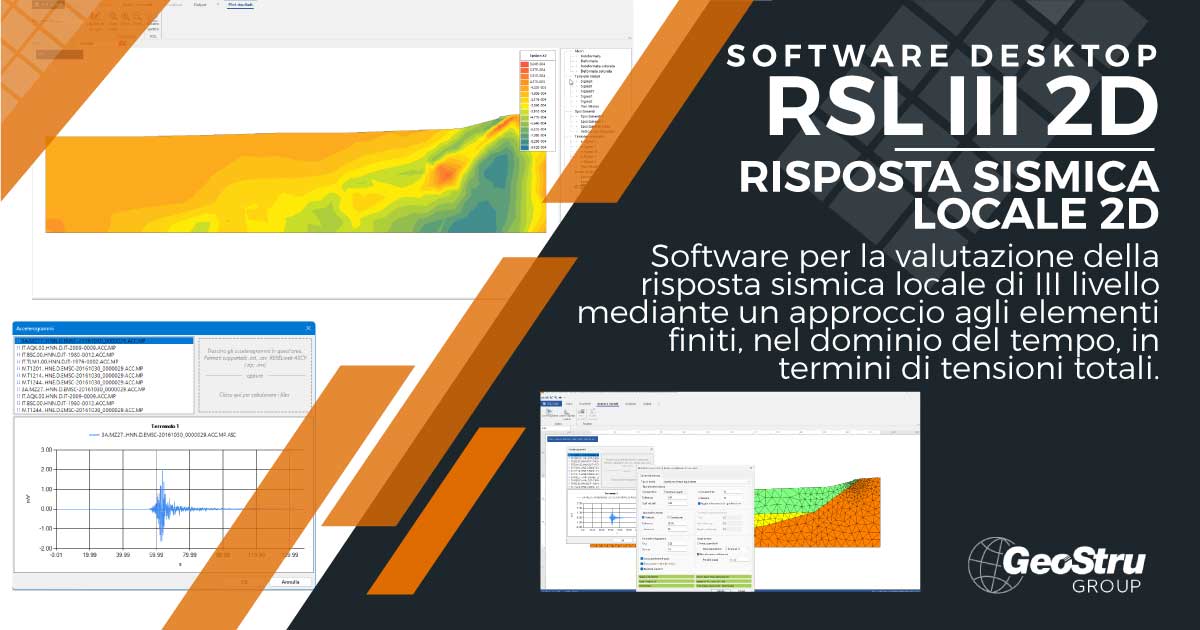Enable the highlighted blue checkbox in the parameters dialog
This screenshot has height=630, width=1200.
point(700,503)
